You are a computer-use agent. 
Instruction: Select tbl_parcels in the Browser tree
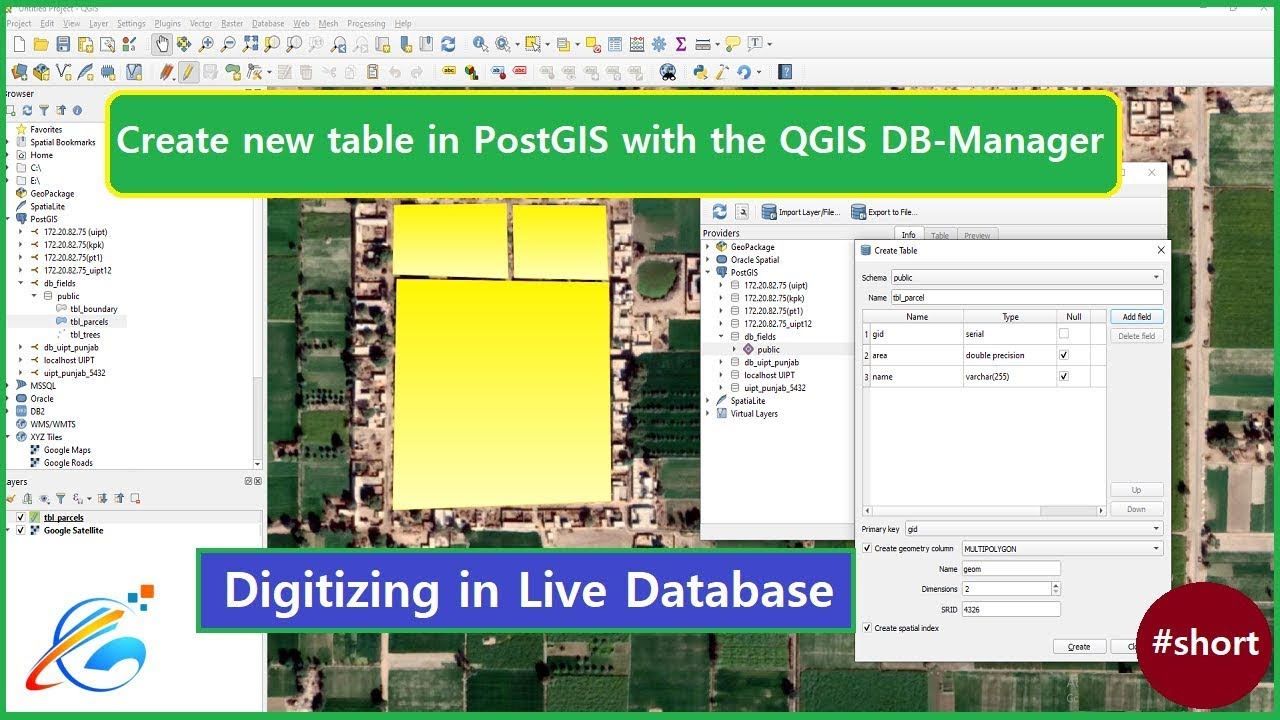[89, 322]
